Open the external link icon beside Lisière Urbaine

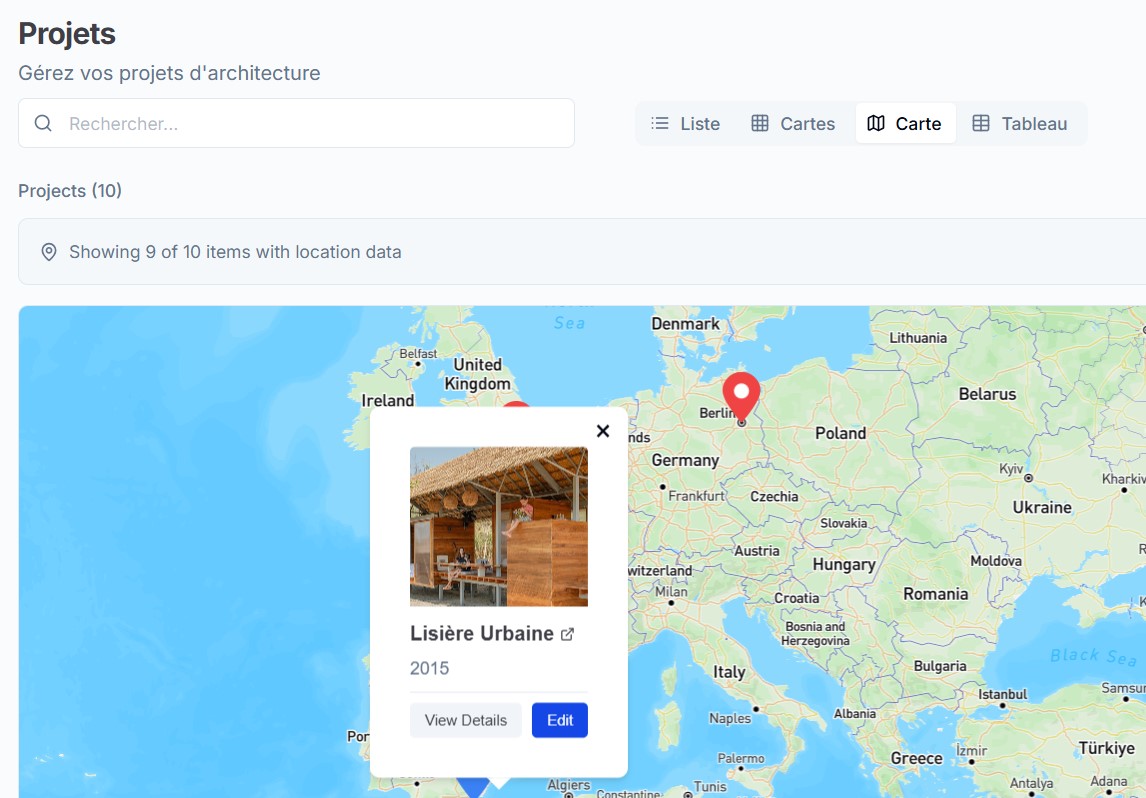click(x=568, y=635)
